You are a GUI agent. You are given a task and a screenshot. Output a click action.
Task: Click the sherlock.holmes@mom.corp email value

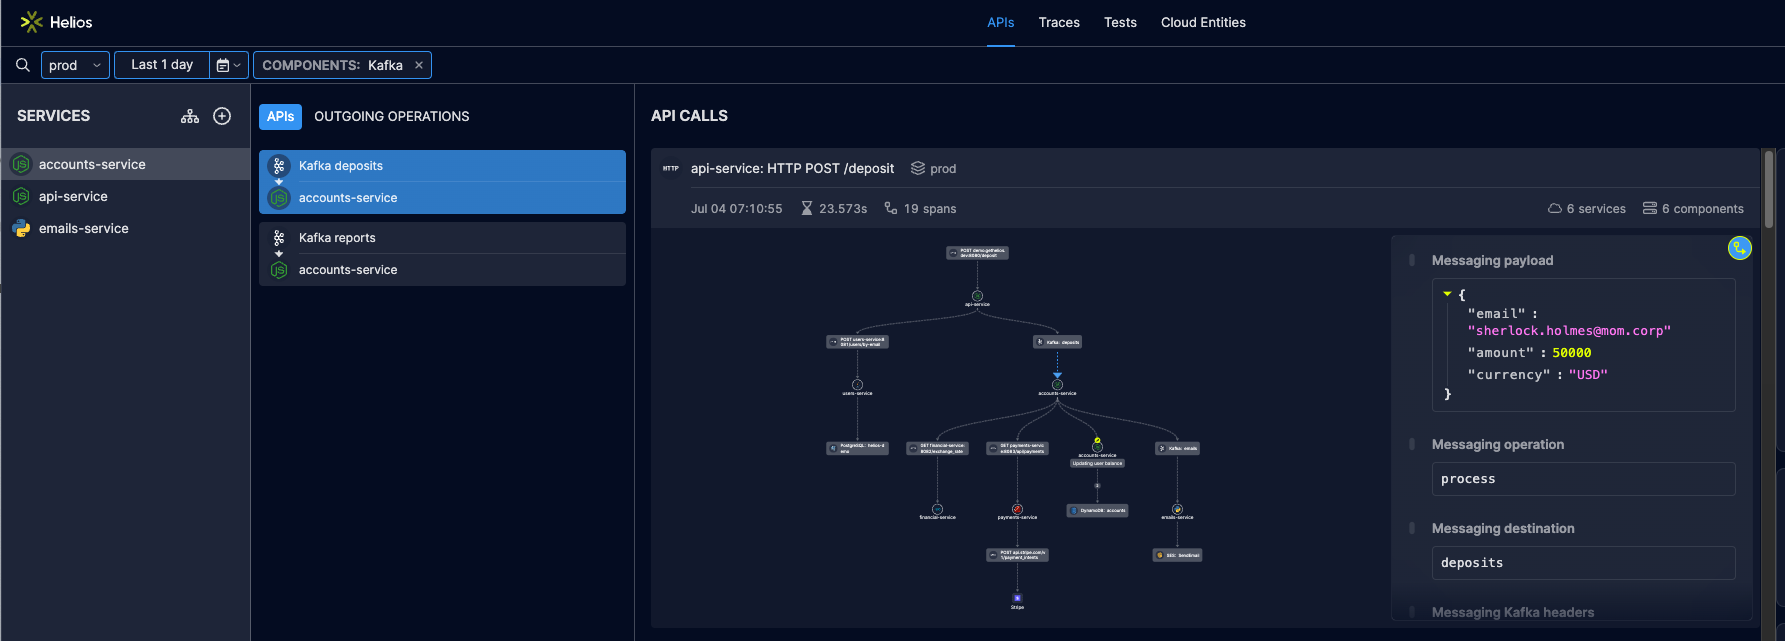coord(1569,331)
